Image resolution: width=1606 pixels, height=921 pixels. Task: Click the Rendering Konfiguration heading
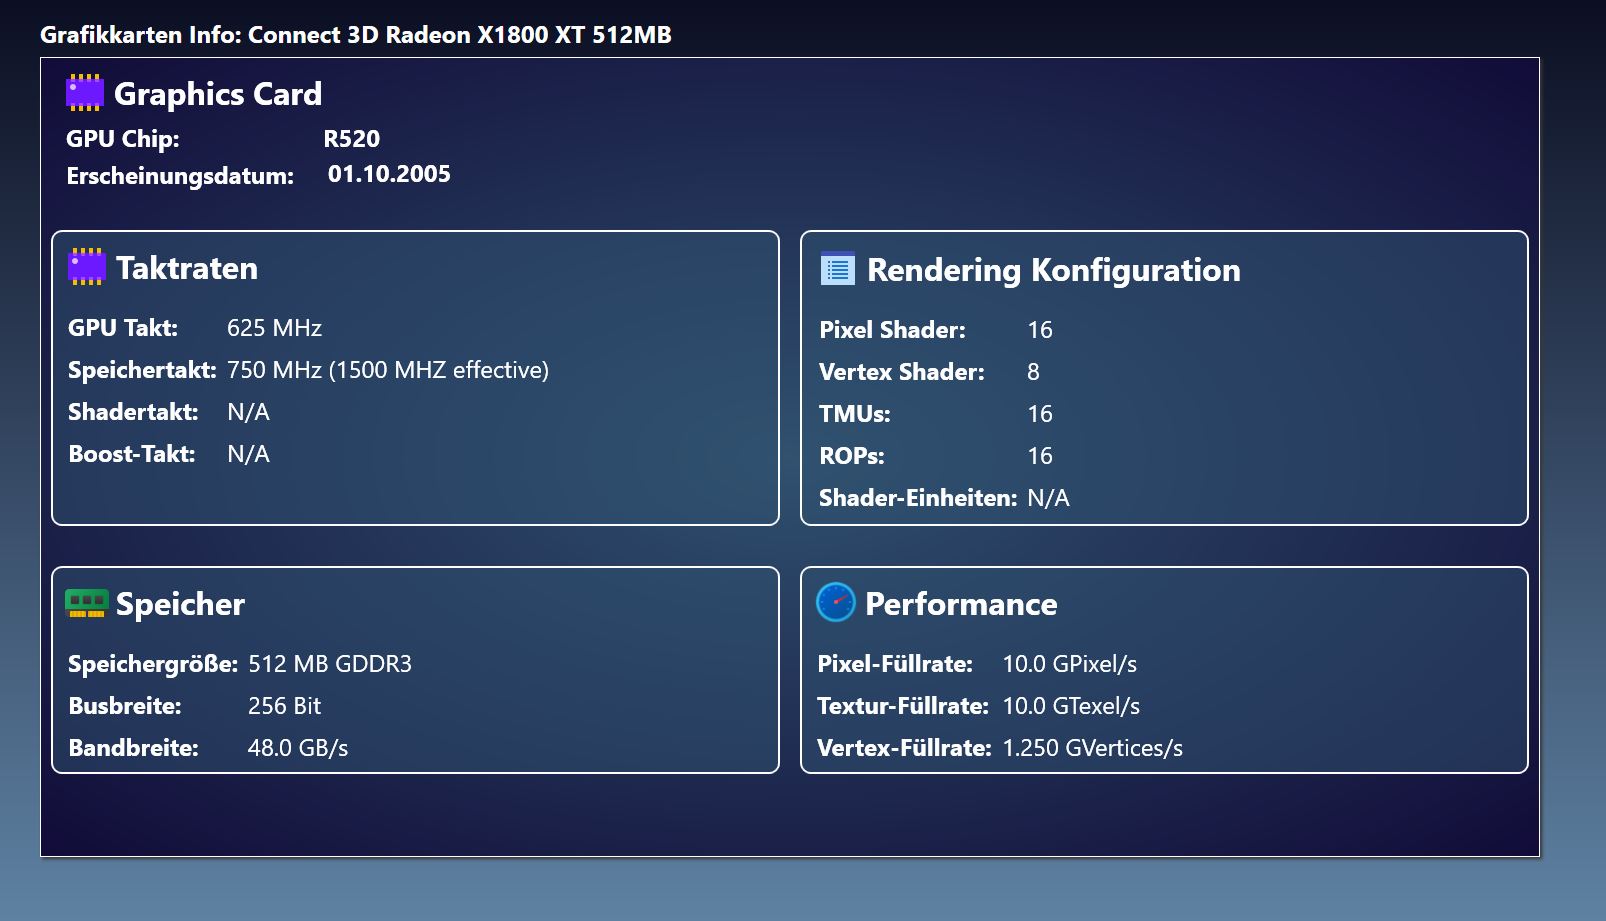1054,270
